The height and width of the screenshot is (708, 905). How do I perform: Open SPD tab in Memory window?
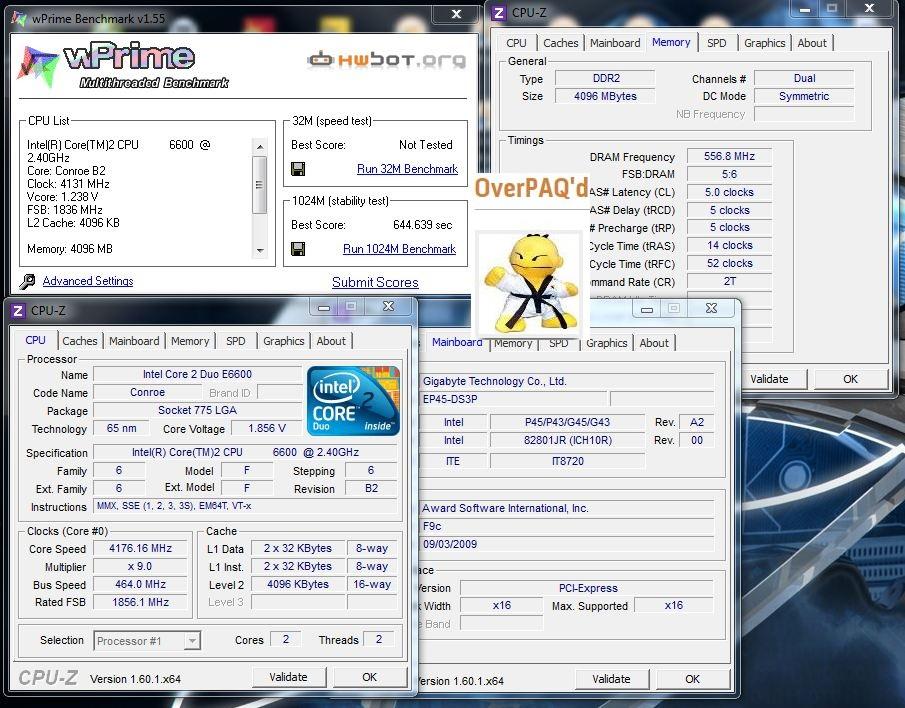point(716,43)
